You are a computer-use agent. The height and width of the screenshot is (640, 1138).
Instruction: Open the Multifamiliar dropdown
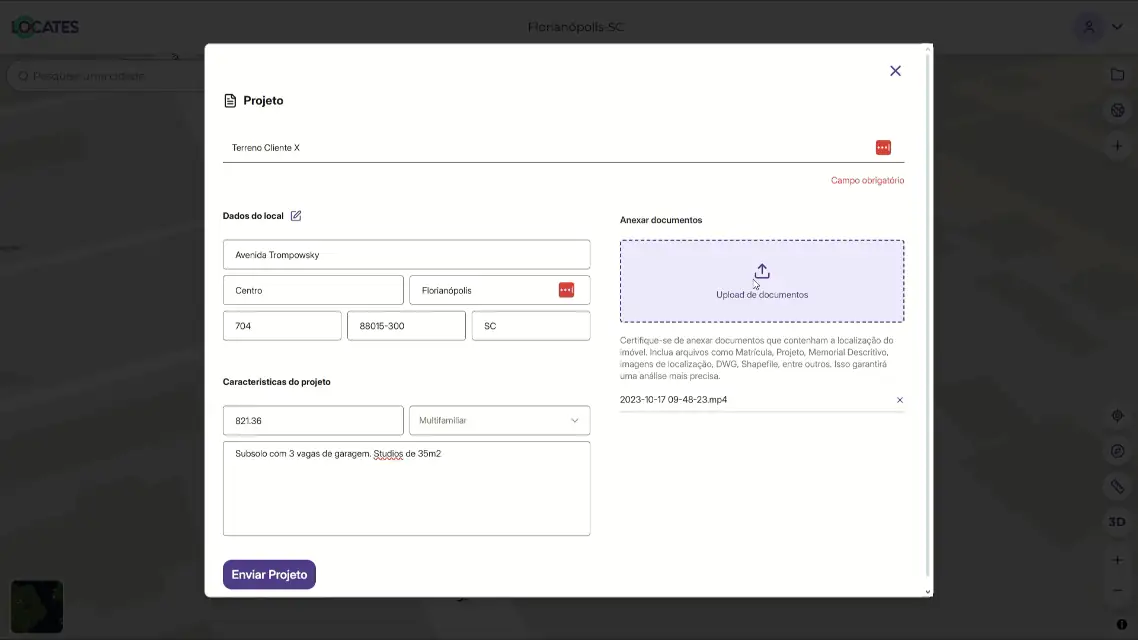coord(499,421)
